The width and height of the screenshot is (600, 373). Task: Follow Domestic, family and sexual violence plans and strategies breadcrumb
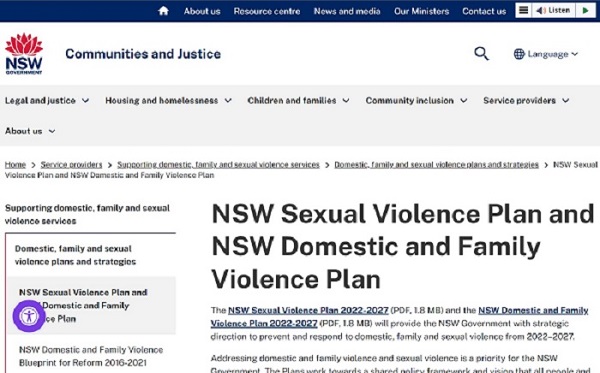436,165
